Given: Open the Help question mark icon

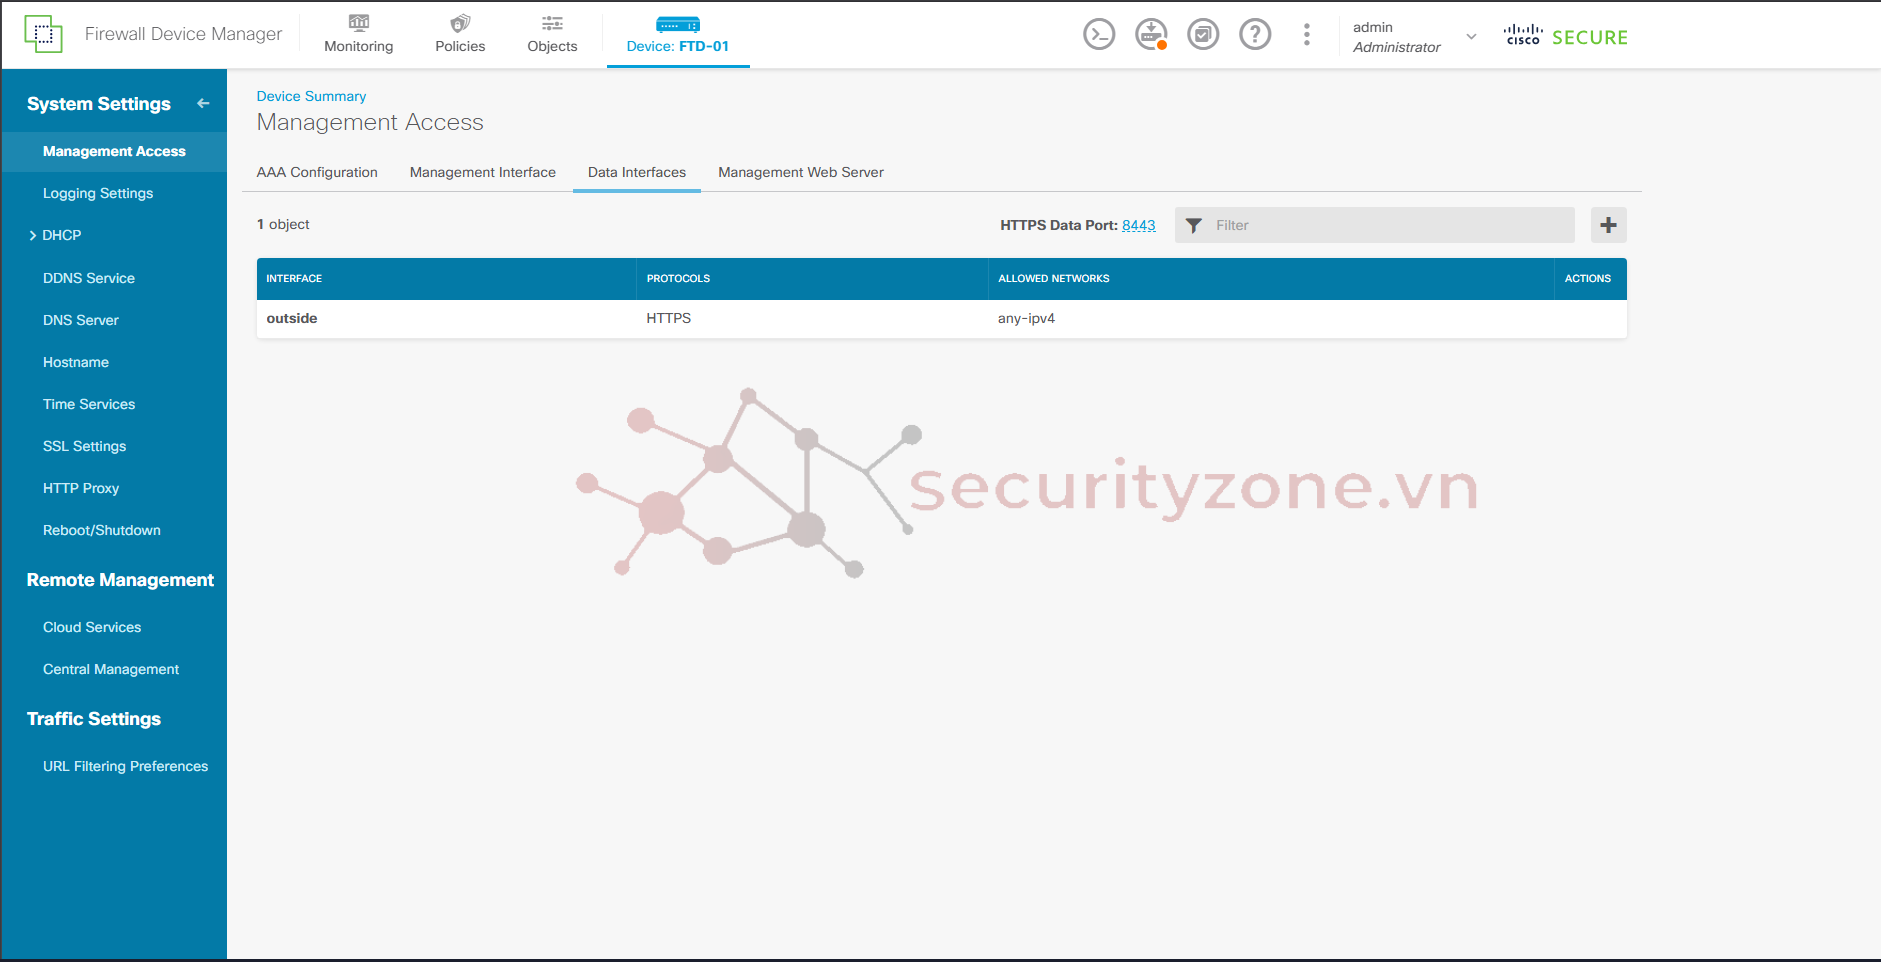Looking at the screenshot, I should coord(1255,35).
